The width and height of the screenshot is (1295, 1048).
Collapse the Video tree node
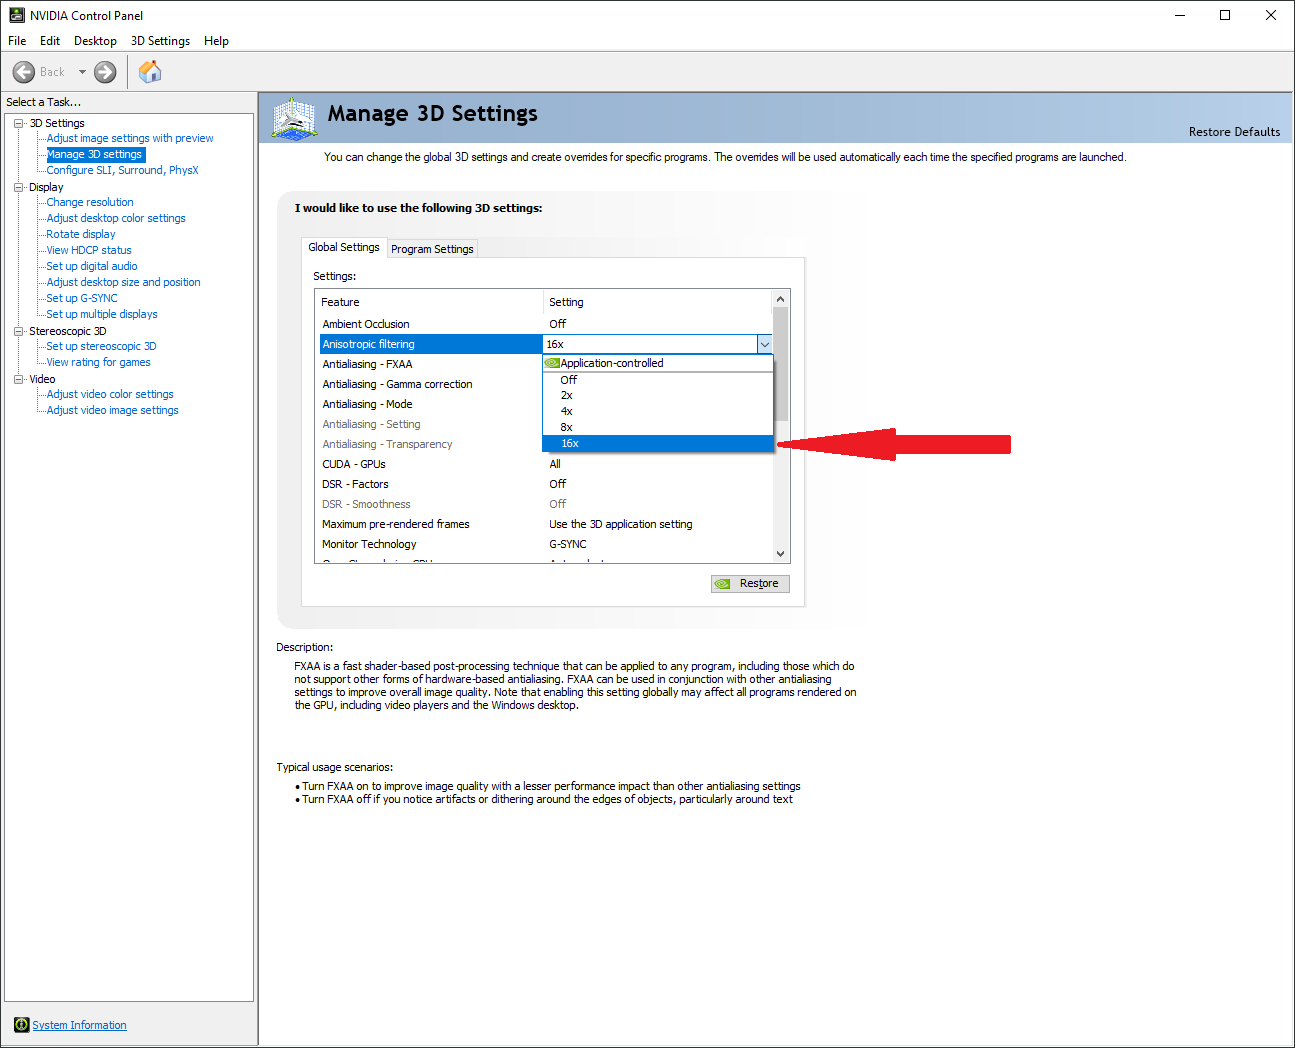pos(19,379)
